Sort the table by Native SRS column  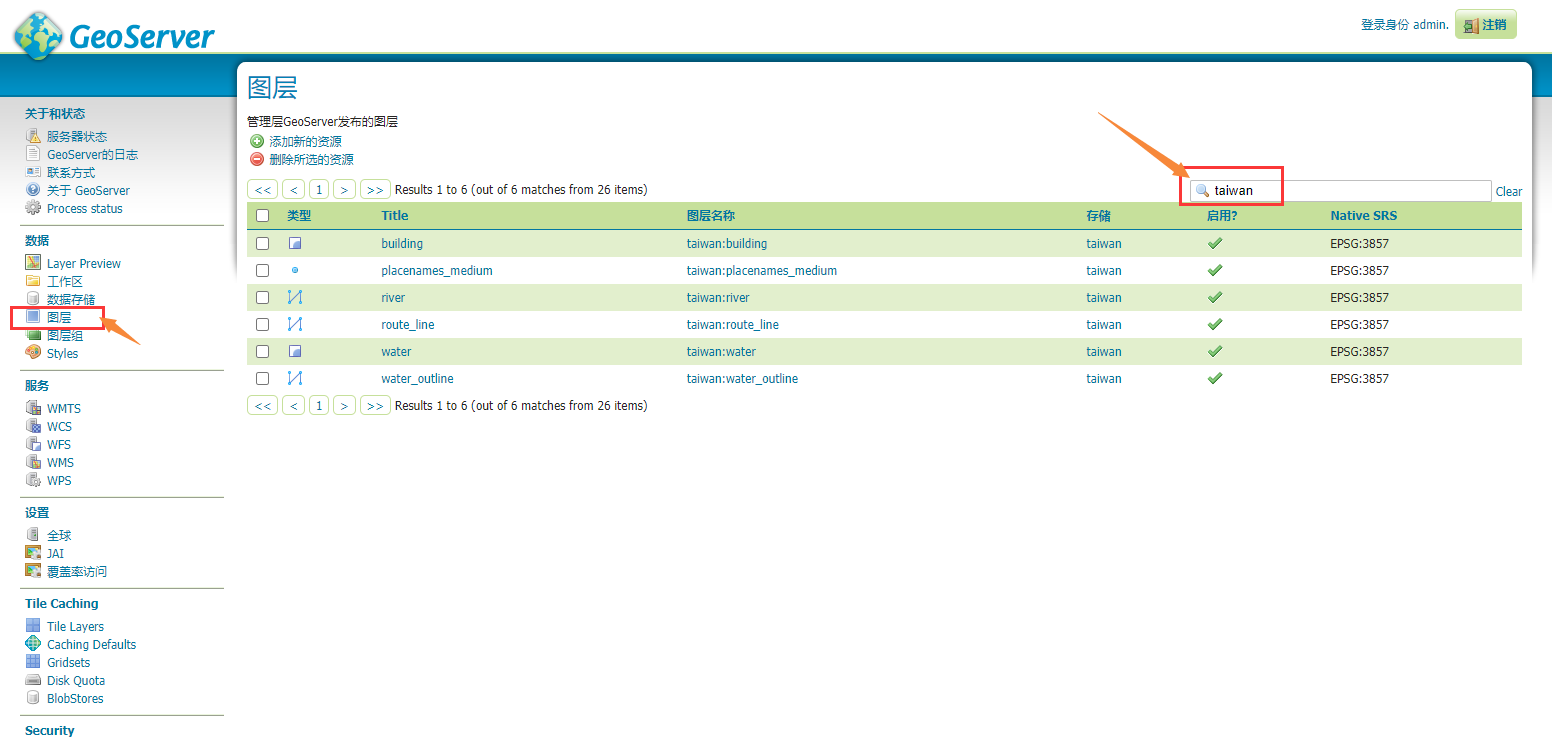pyautogui.click(x=1364, y=215)
